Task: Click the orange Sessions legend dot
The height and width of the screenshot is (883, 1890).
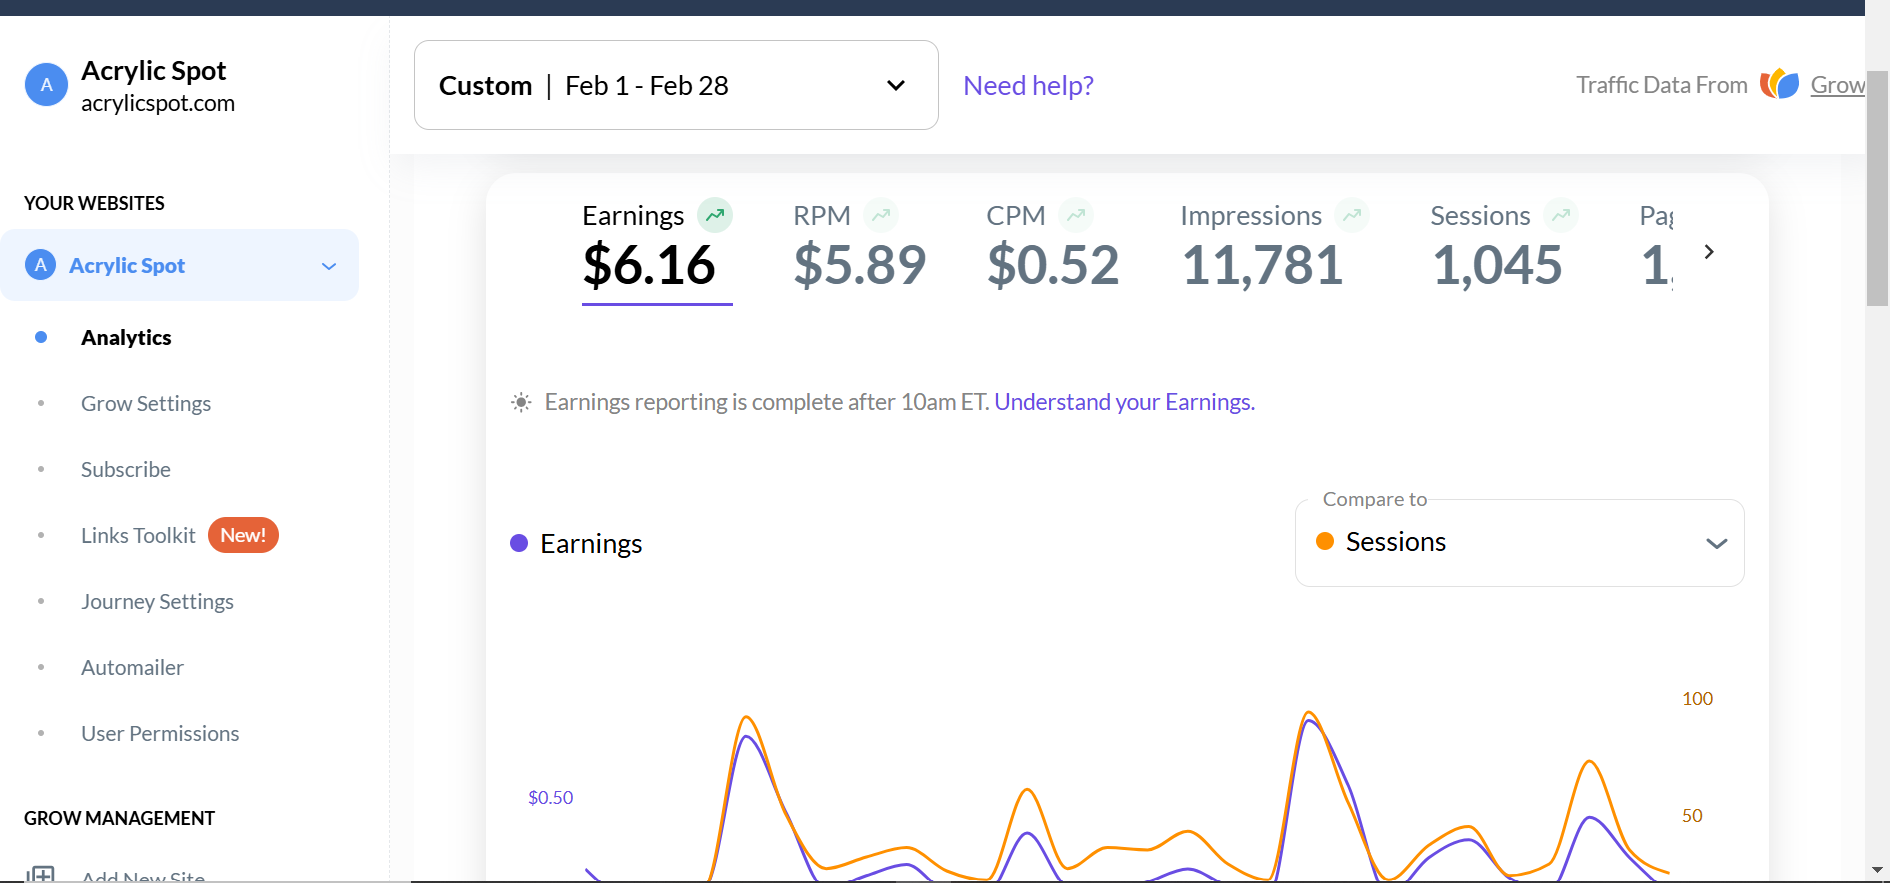Action: [1325, 541]
